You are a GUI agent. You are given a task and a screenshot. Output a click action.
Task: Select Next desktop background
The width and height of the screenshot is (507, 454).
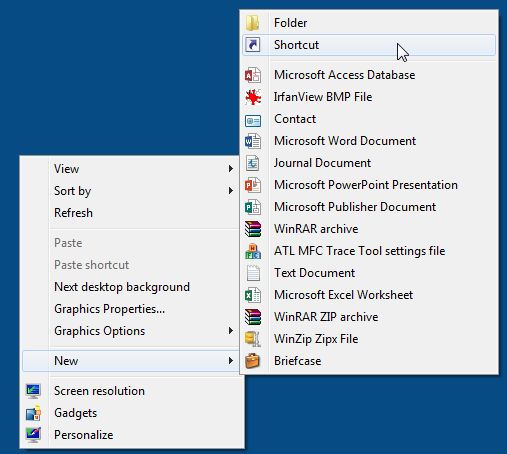[x=132, y=287]
